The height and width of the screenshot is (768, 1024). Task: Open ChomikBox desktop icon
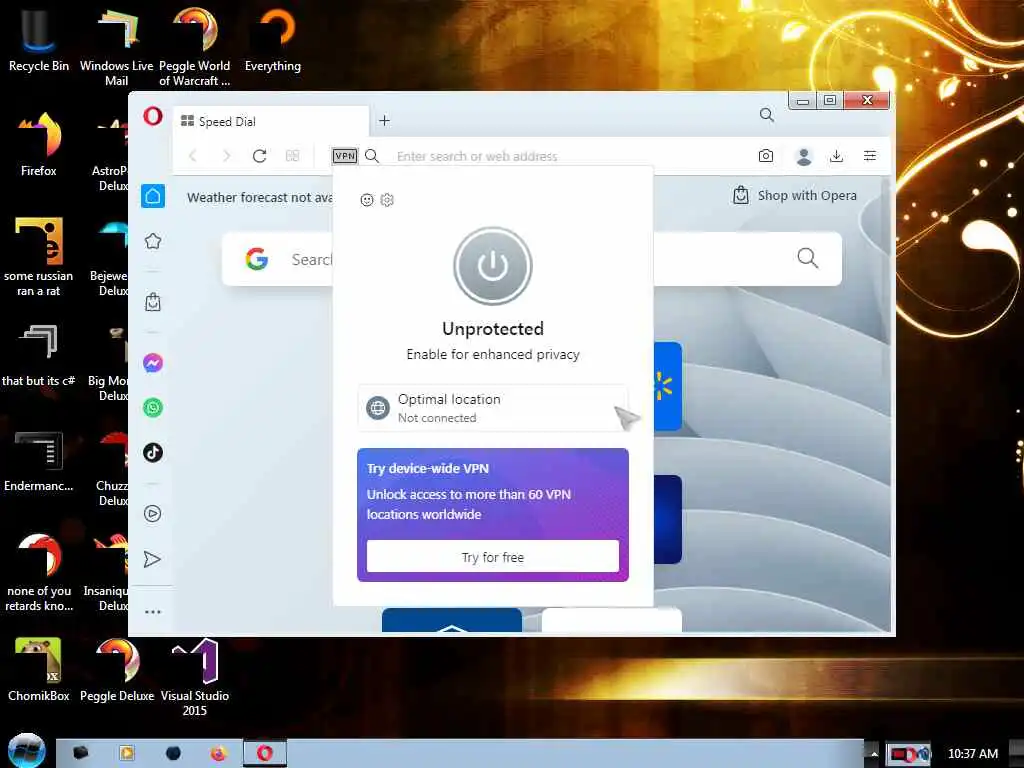click(39, 669)
